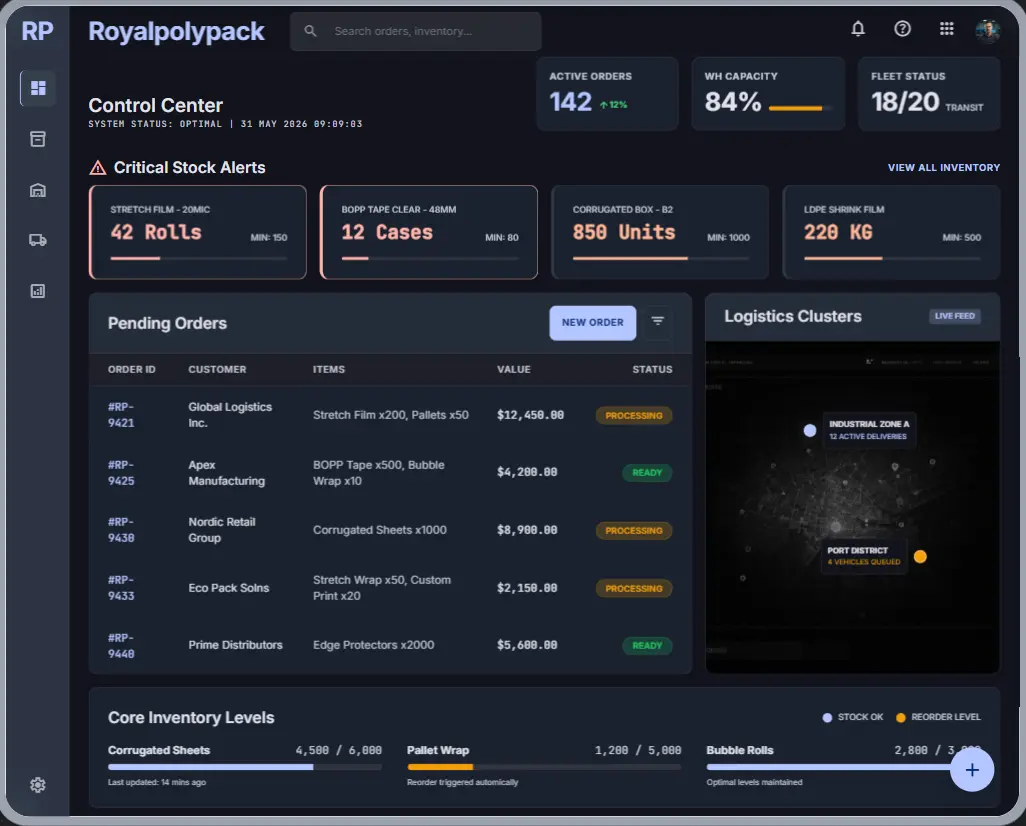Click Prime Distributors customer name
Viewport: 1026px width, 826px height.
(x=235, y=645)
